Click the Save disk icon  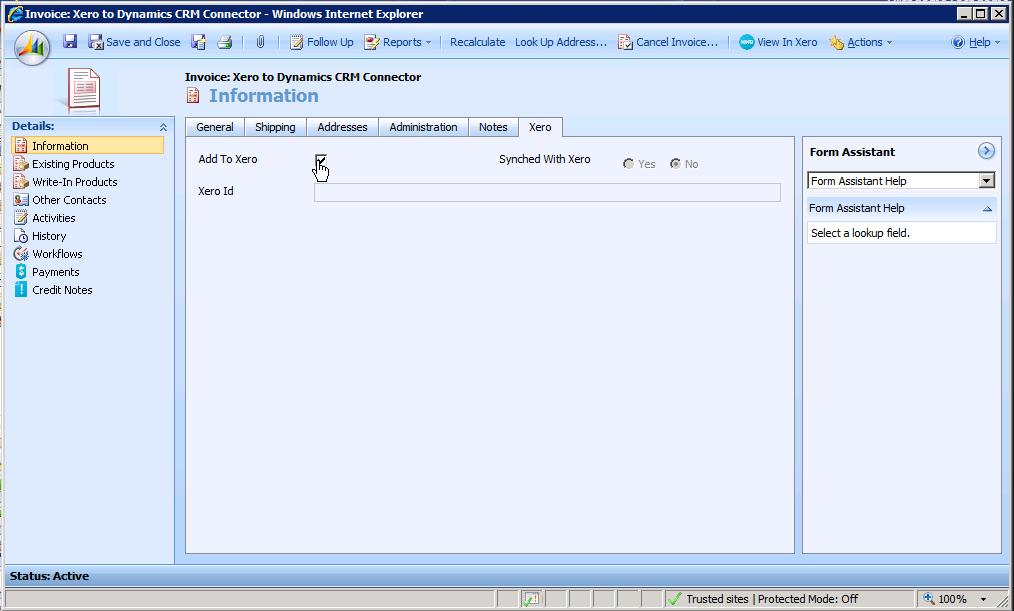coord(70,42)
